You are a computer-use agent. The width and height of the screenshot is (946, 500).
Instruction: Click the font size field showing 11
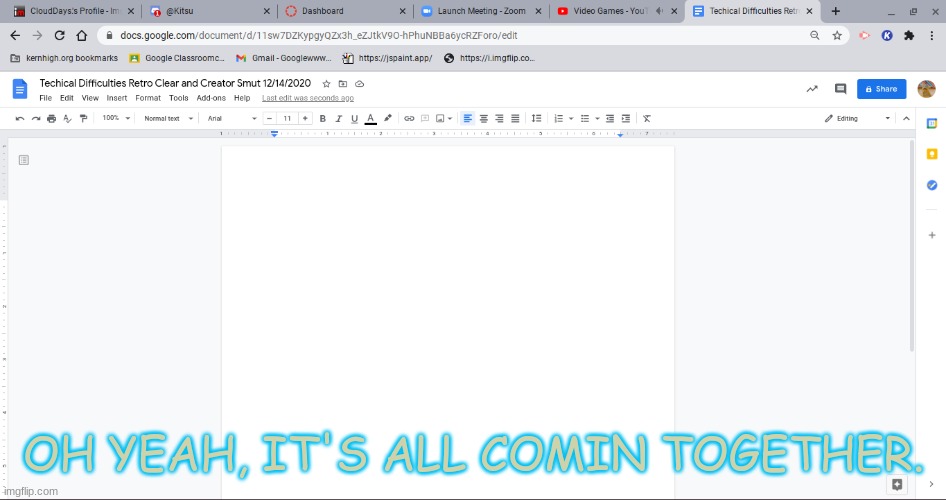[287, 118]
